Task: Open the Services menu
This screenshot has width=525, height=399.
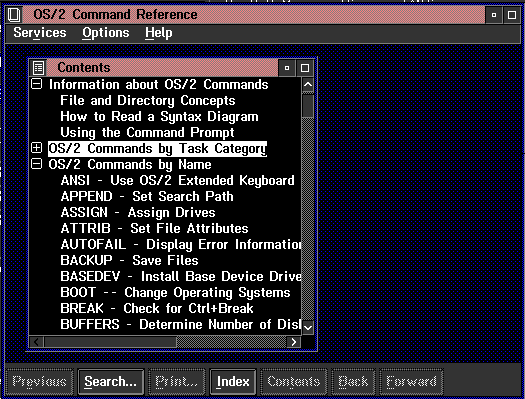Action: tap(40, 33)
